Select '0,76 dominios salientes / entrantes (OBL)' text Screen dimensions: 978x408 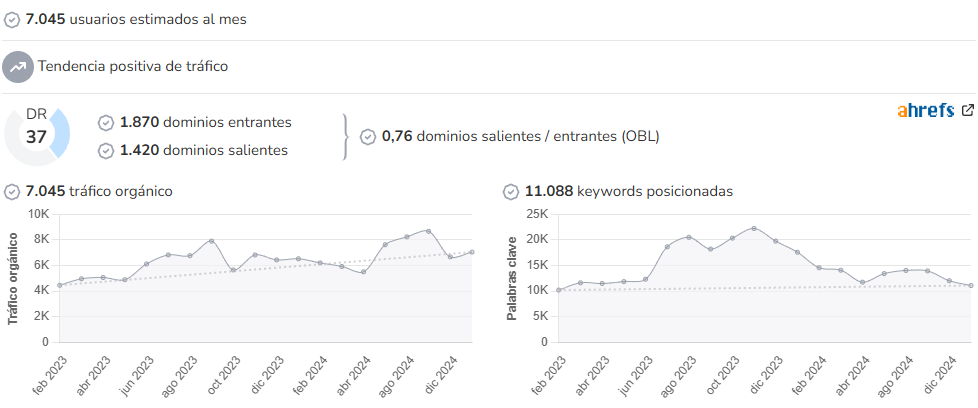pyautogui.click(x=521, y=136)
